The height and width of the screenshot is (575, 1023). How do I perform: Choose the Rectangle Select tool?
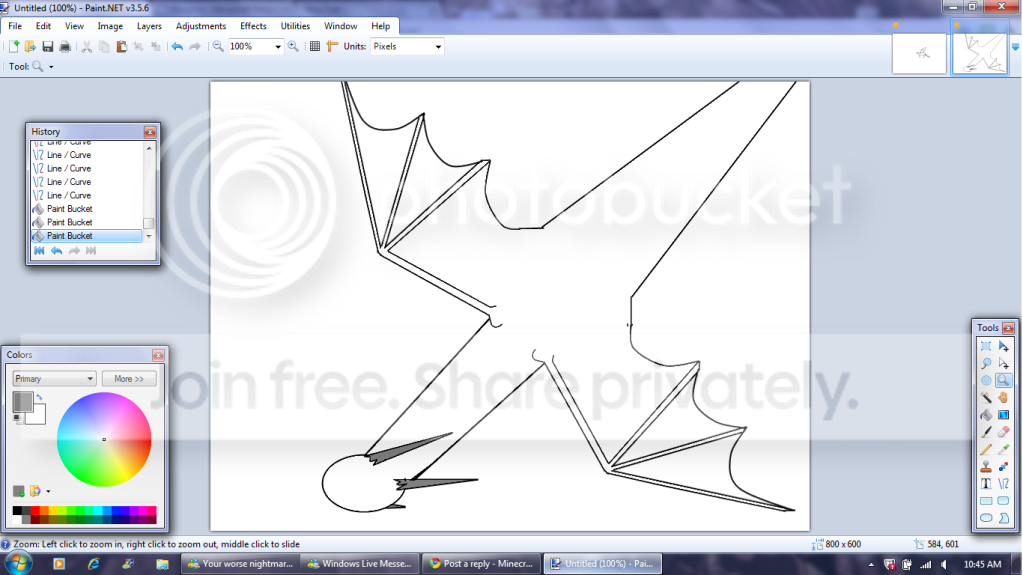click(x=986, y=346)
